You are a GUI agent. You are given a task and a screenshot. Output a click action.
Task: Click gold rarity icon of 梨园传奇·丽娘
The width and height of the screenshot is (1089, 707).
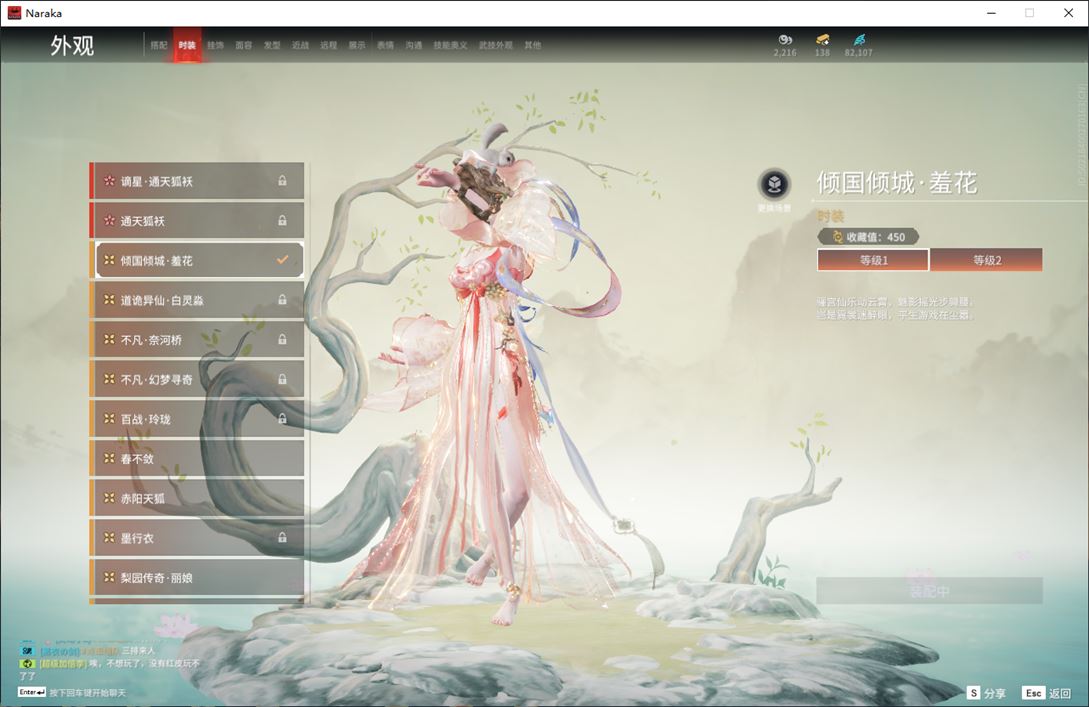109,577
